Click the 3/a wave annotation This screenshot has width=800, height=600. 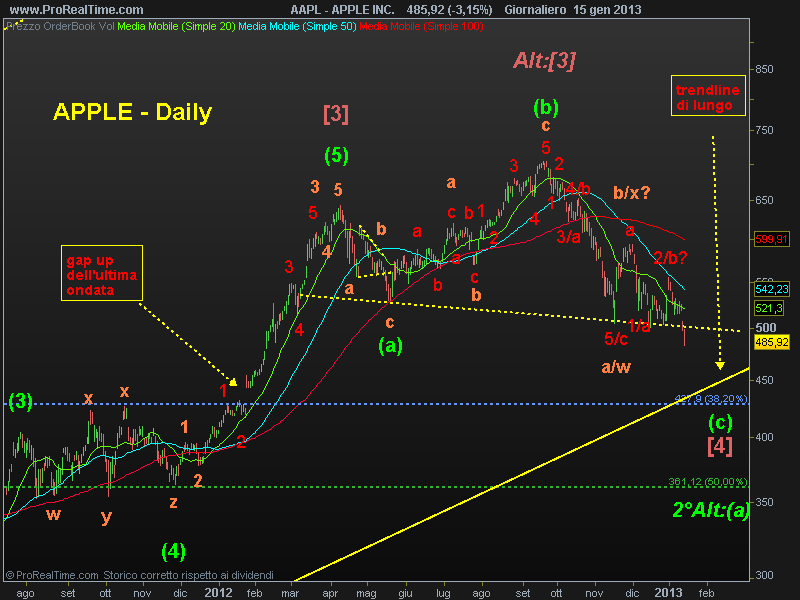568,236
